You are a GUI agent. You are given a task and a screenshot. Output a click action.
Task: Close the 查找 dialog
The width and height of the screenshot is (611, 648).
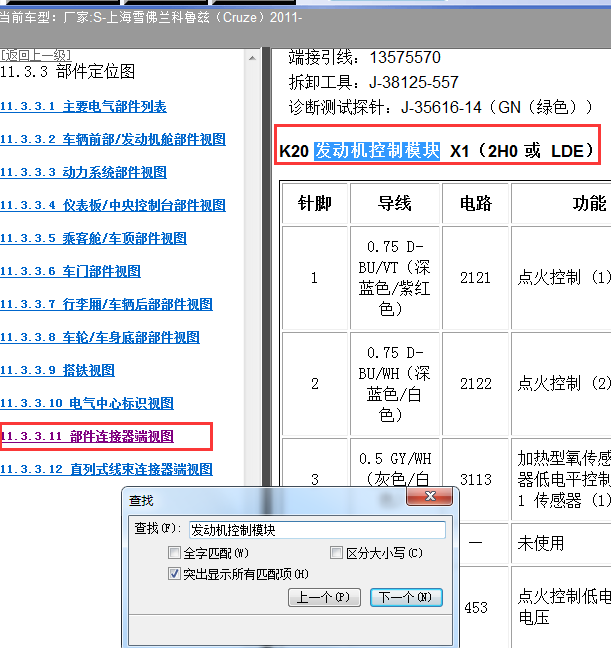(430, 496)
